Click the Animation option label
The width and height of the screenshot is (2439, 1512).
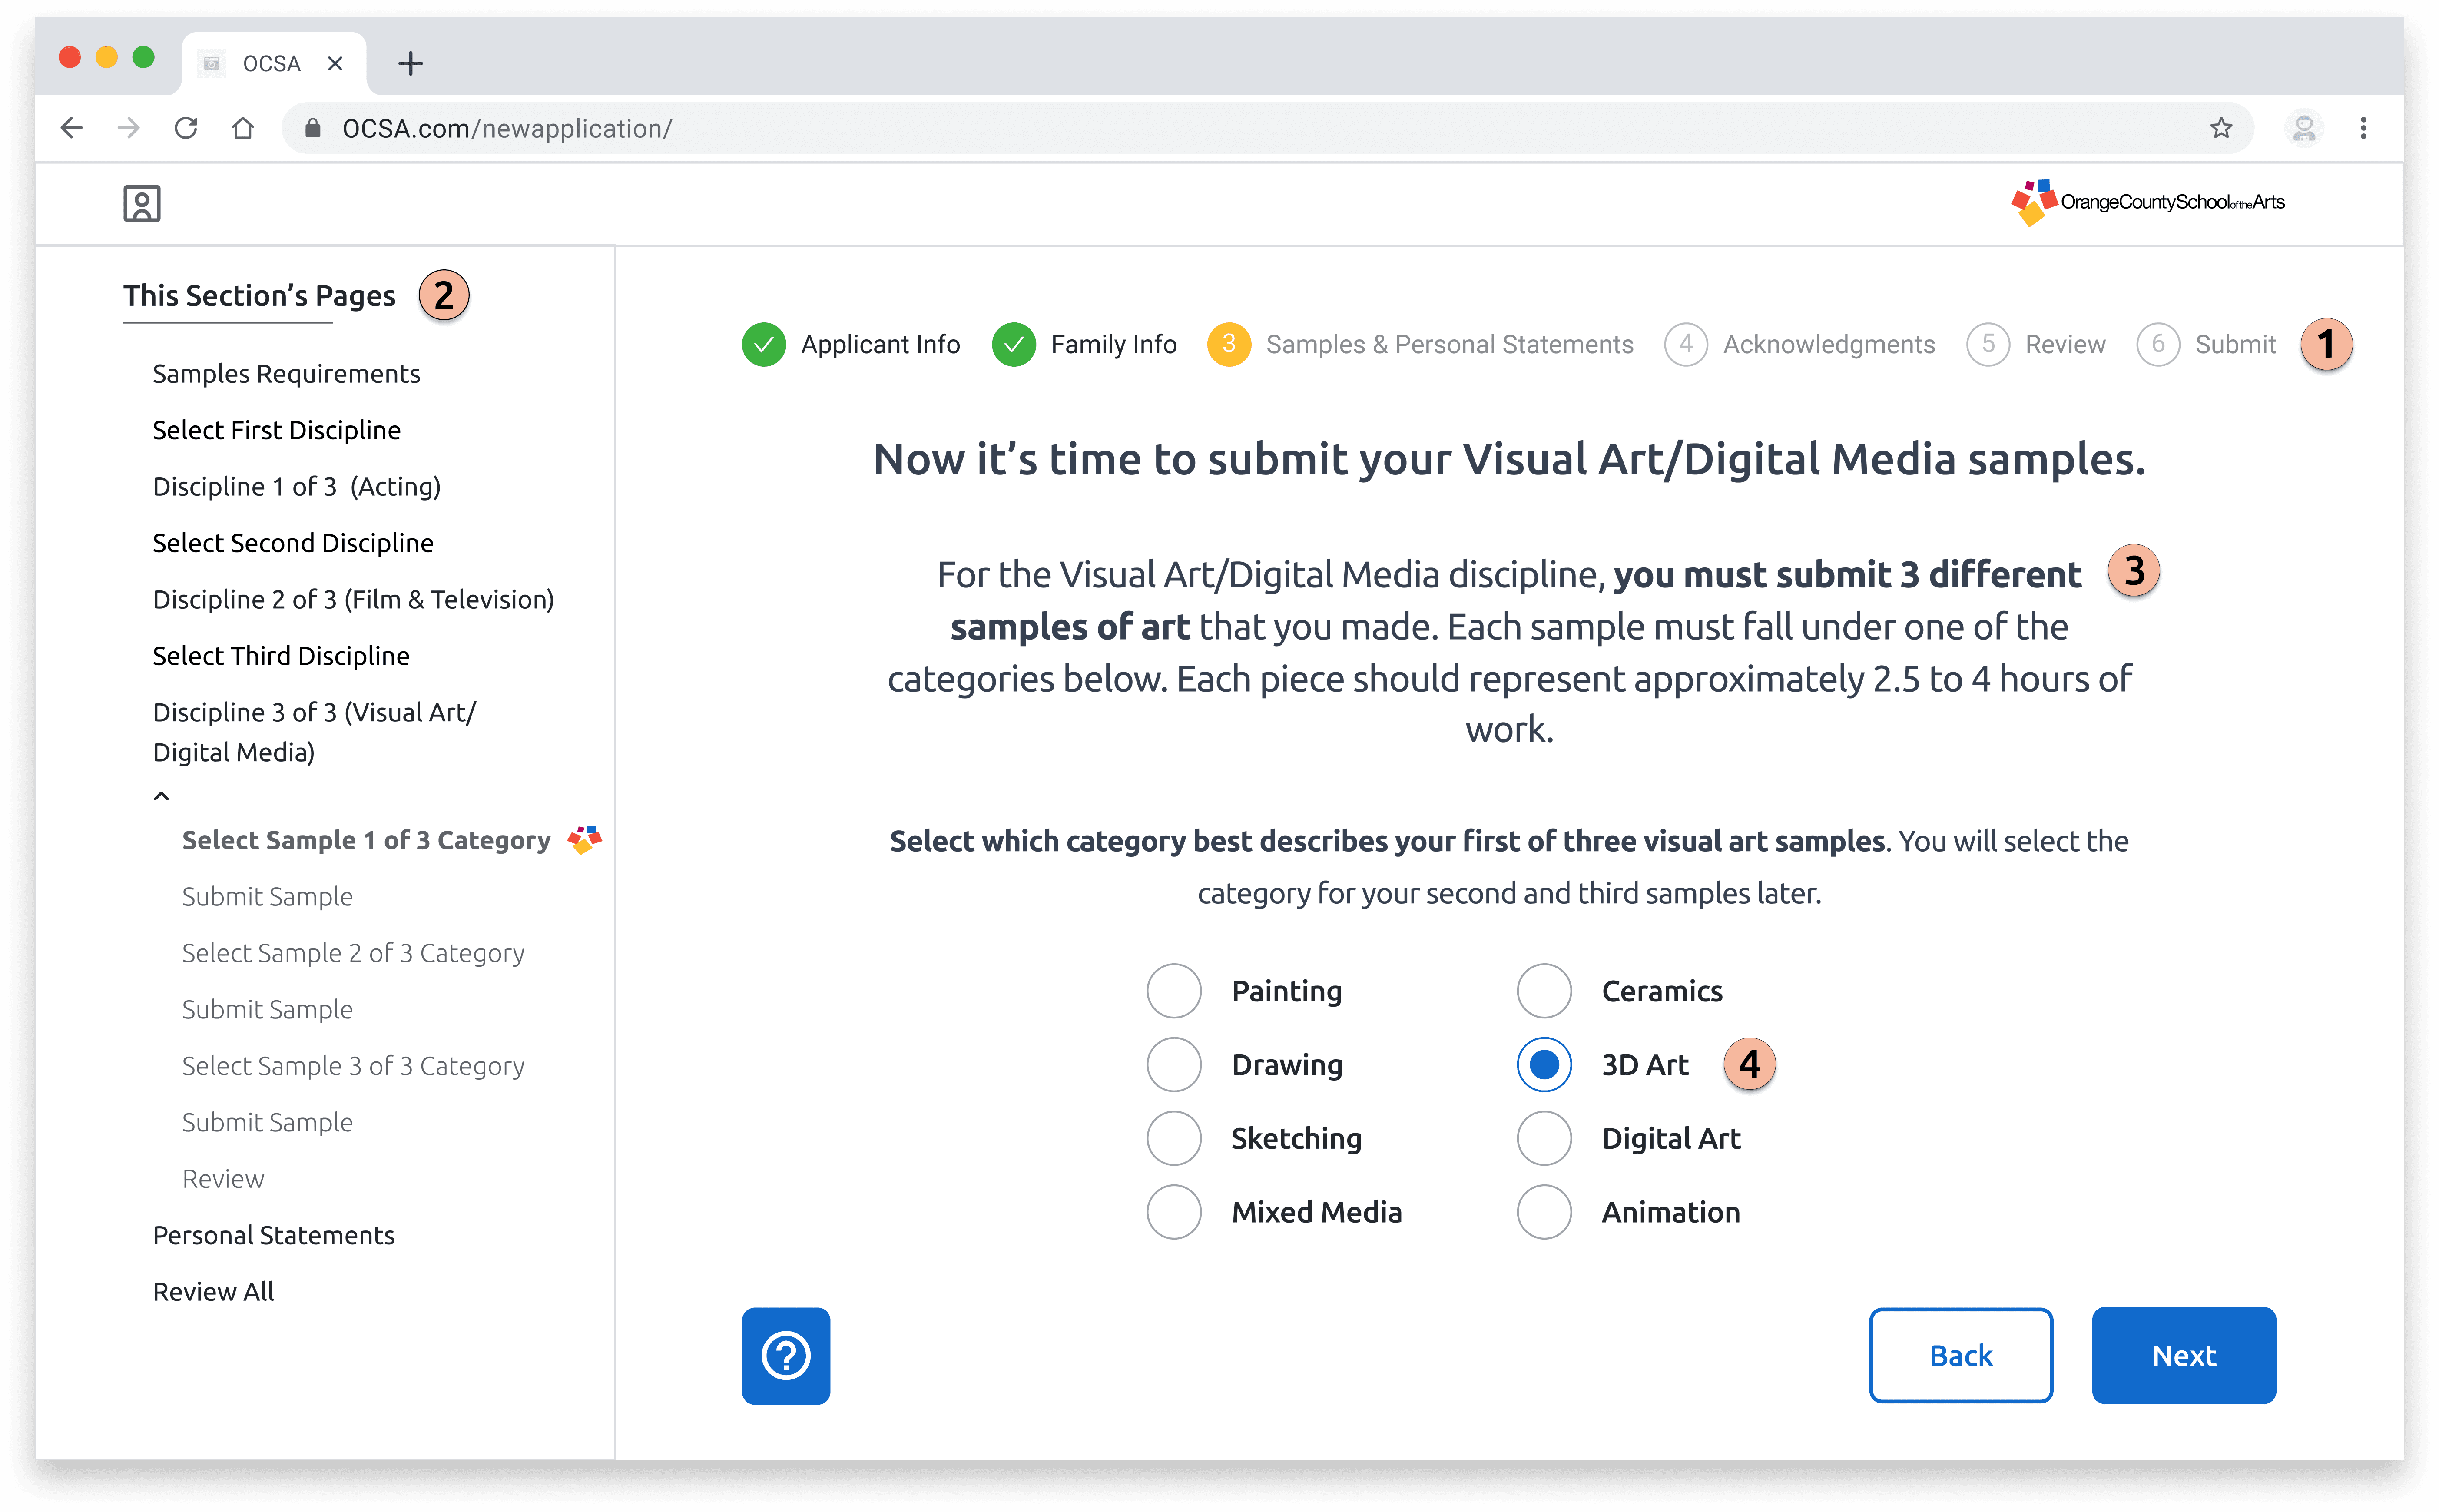(x=1671, y=1212)
